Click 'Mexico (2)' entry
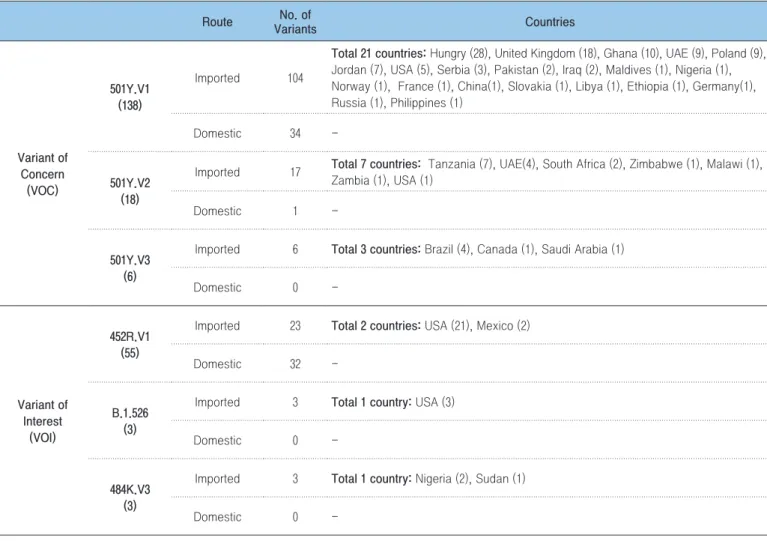Image resolution: width=767 pixels, height=541 pixels. (x=503, y=326)
